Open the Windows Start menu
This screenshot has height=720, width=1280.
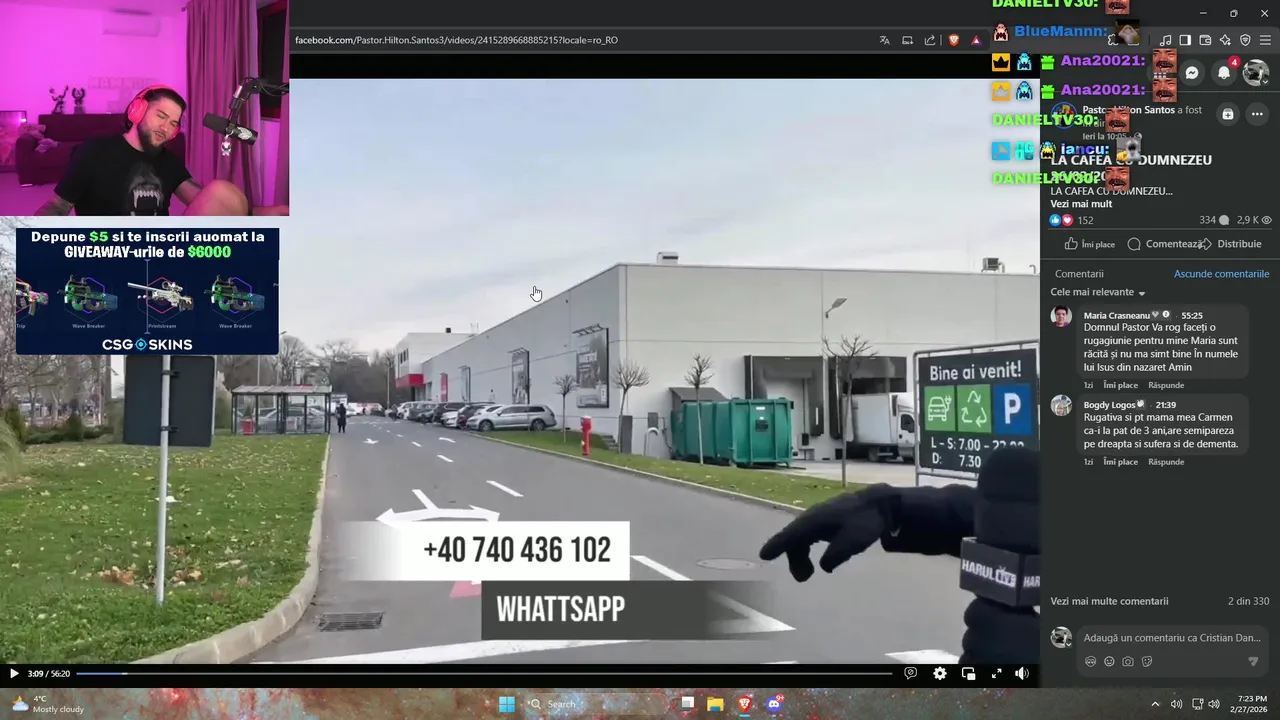(507, 704)
